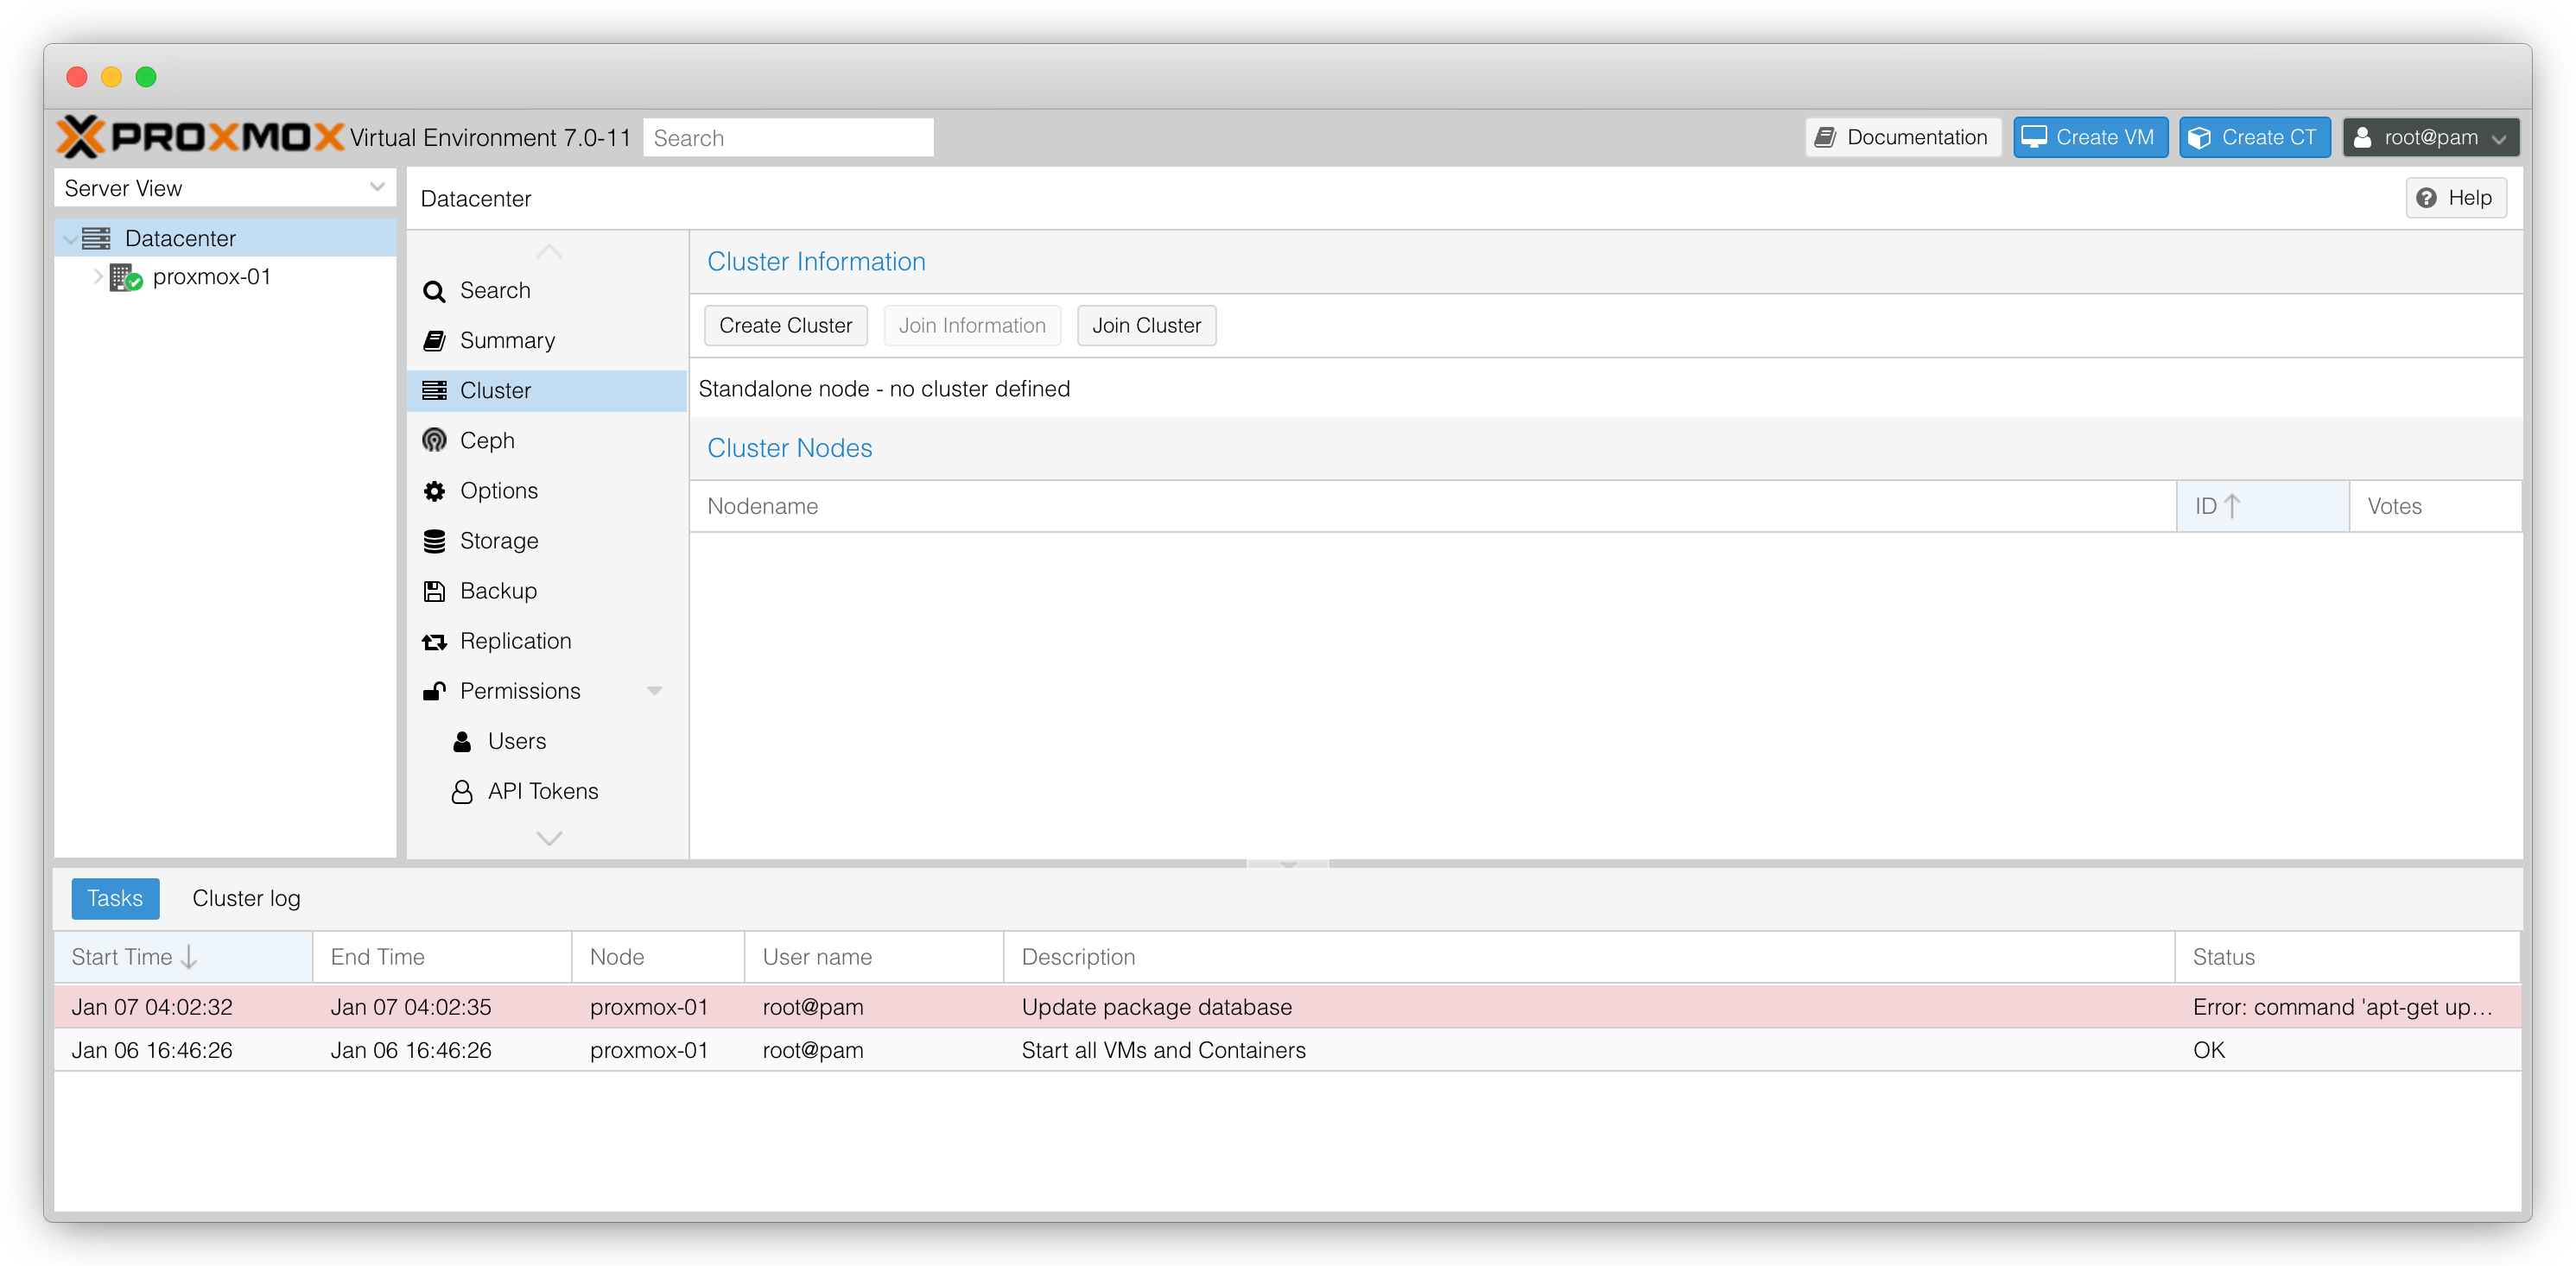Click the Replication arrows icon
The image size is (2576, 1266).
(434, 641)
